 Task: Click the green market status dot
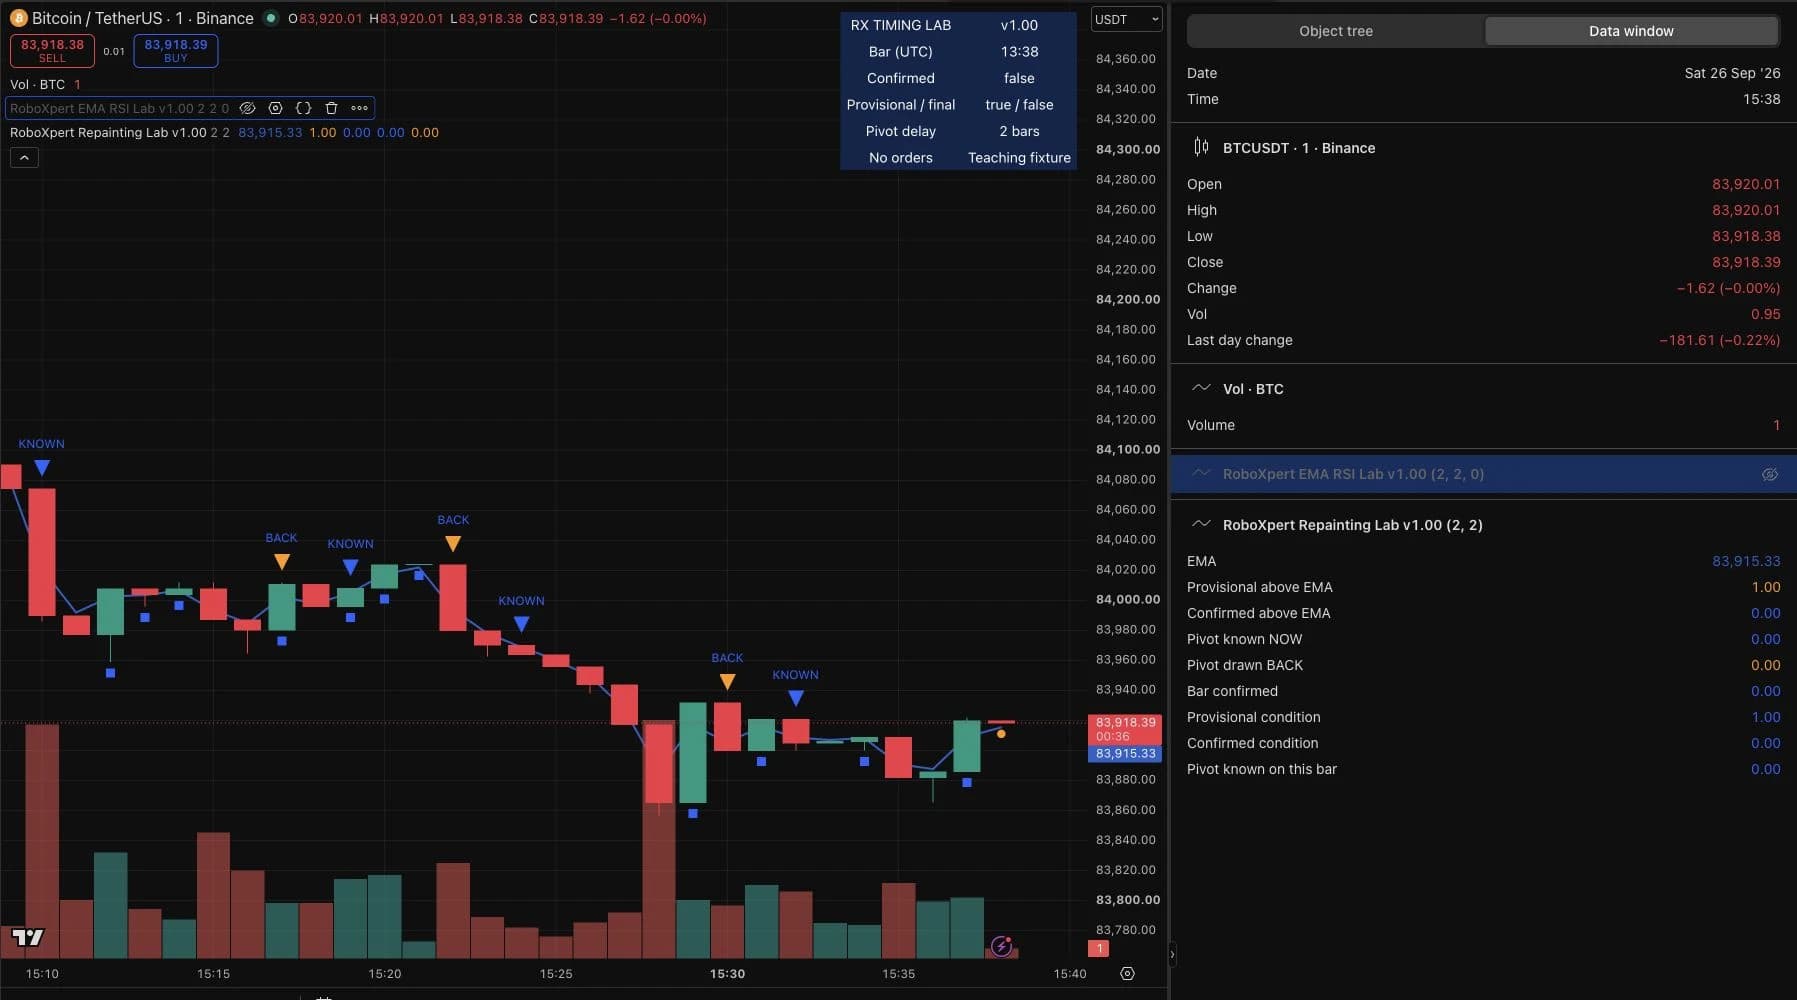pos(270,18)
